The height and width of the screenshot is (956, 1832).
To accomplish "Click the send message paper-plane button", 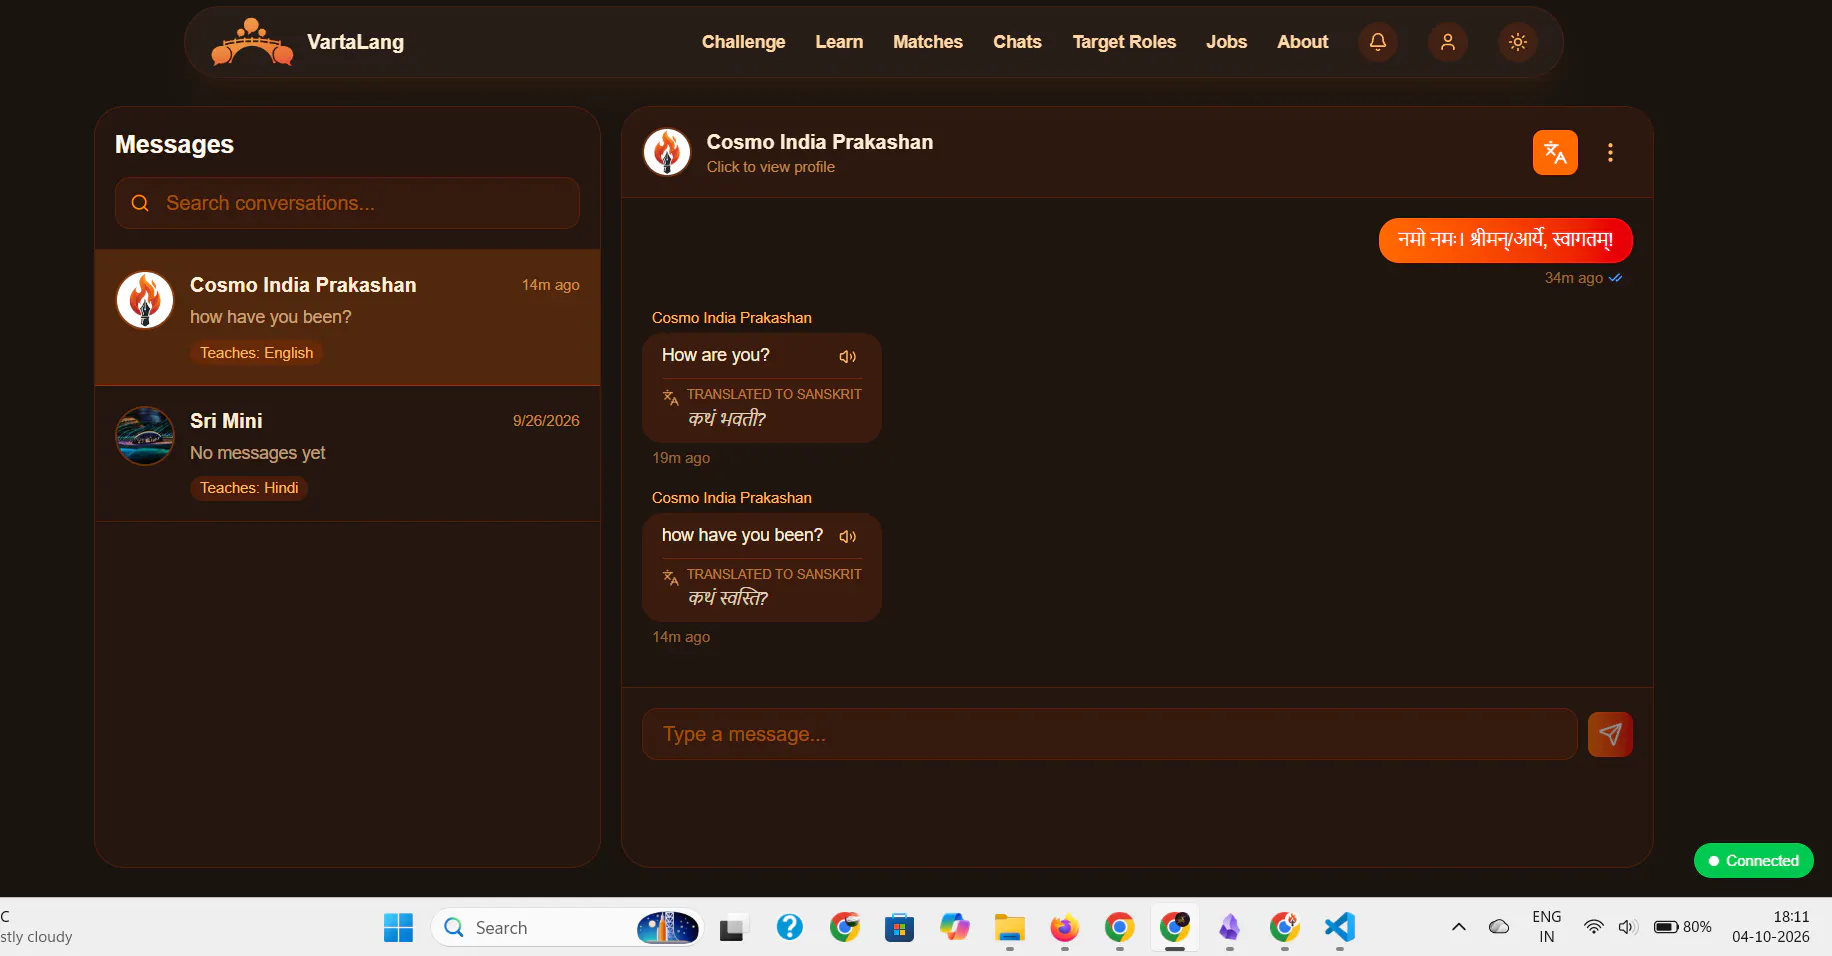I will point(1610,734).
